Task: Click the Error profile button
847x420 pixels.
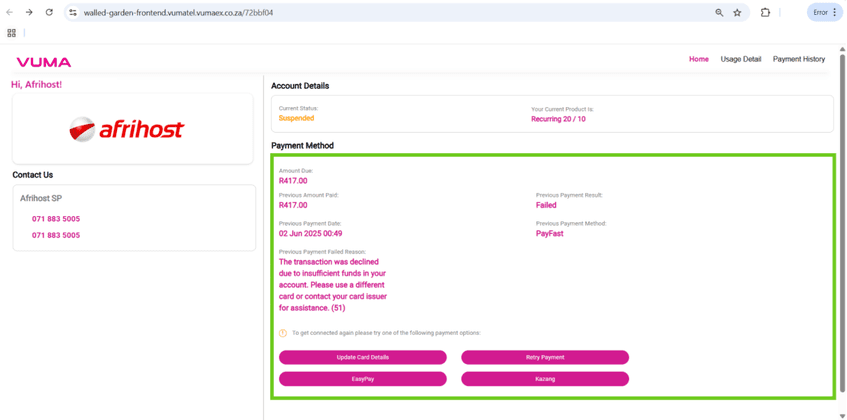Action: click(824, 13)
